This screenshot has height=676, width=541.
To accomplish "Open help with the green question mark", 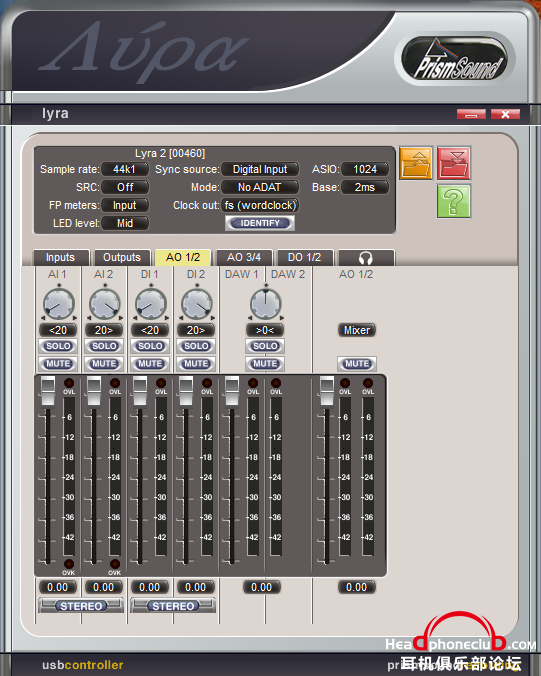I will coord(453,201).
